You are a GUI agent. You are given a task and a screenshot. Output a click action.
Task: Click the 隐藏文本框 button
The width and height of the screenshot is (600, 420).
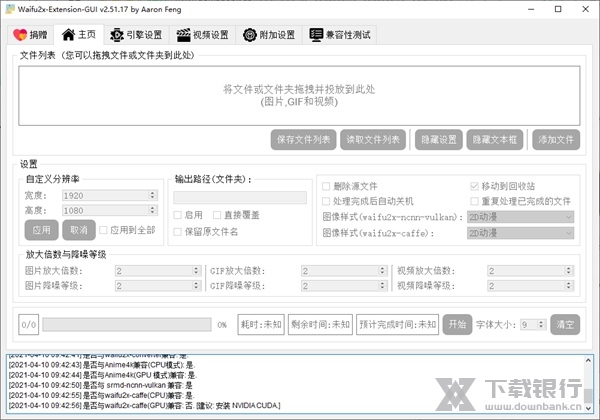point(495,140)
